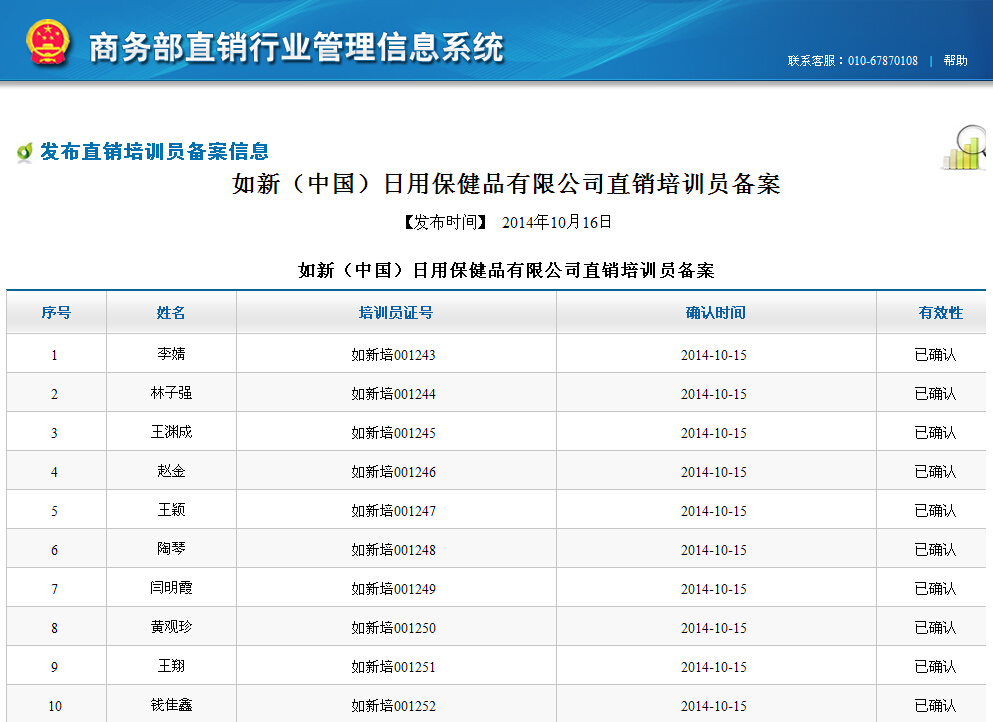Click certificate number 如新培001246
Image resolution: width=993 pixels, height=722 pixels.
pos(393,472)
